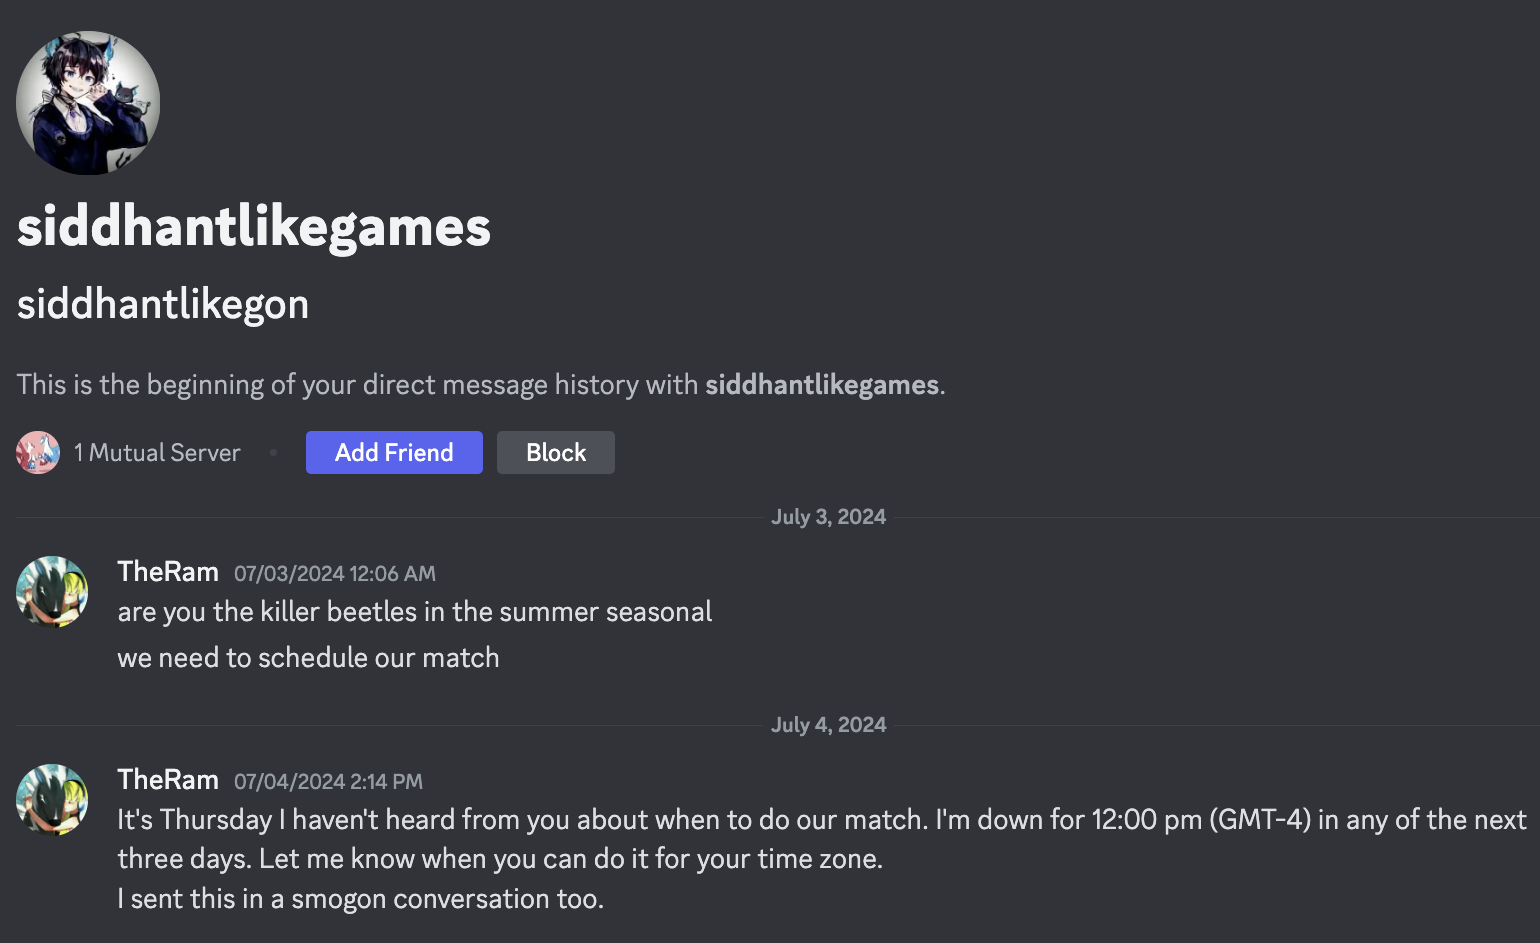Click TheRam's avatar on the July 4 message
1540x943 pixels.
click(52, 800)
